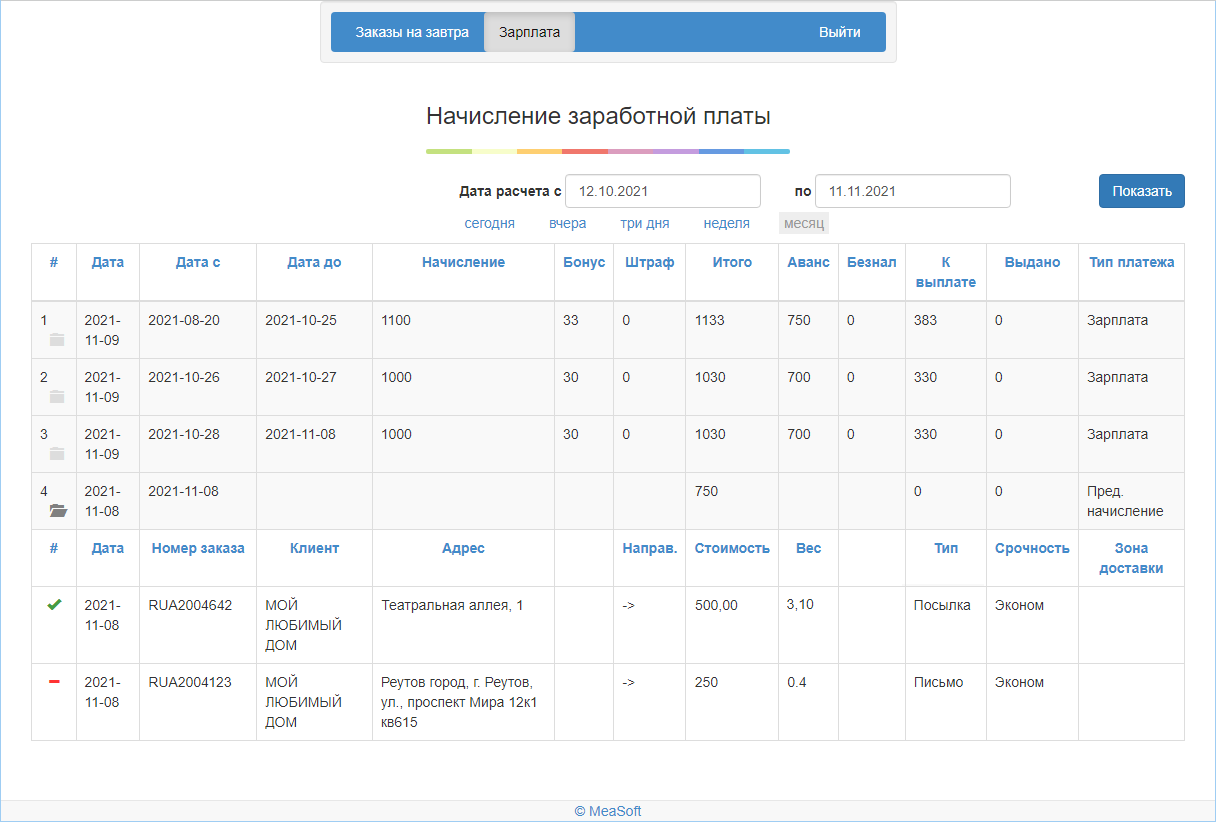1216x822 pixels.
Task: Click the red minus for order RUA2004123
Action: (54, 682)
